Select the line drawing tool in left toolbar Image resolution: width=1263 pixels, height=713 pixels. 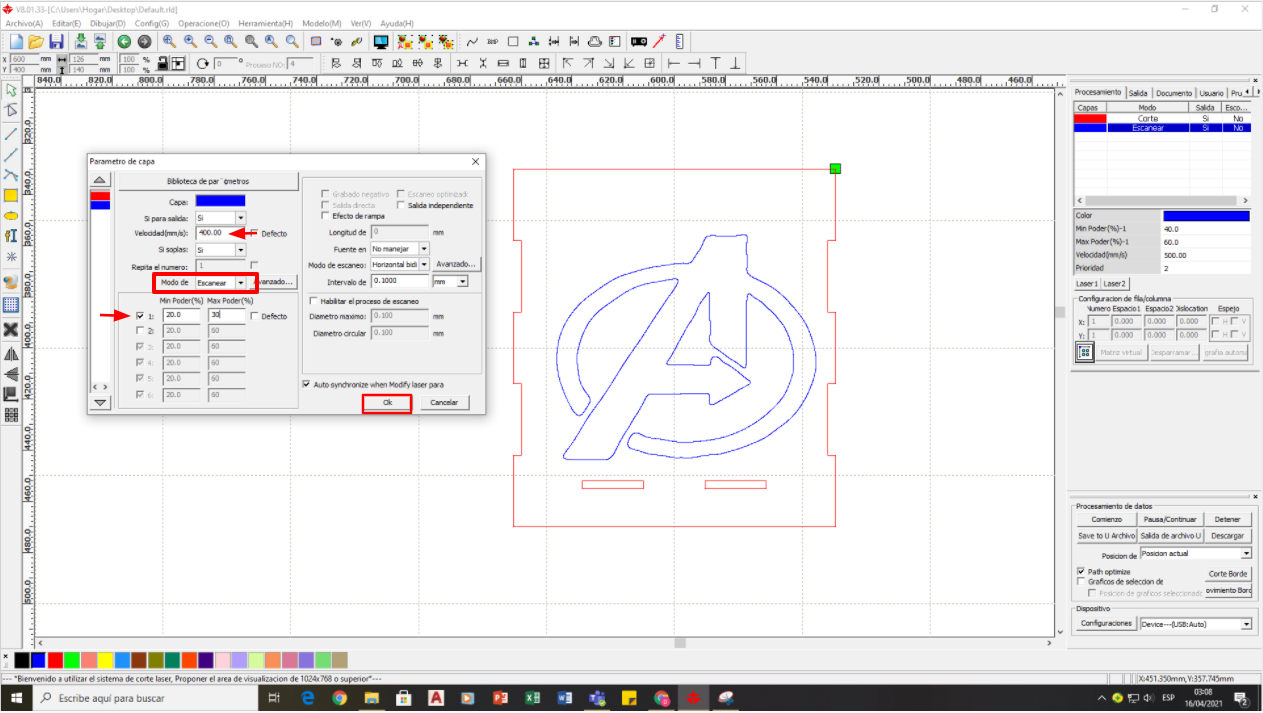[x=11, y=134]
